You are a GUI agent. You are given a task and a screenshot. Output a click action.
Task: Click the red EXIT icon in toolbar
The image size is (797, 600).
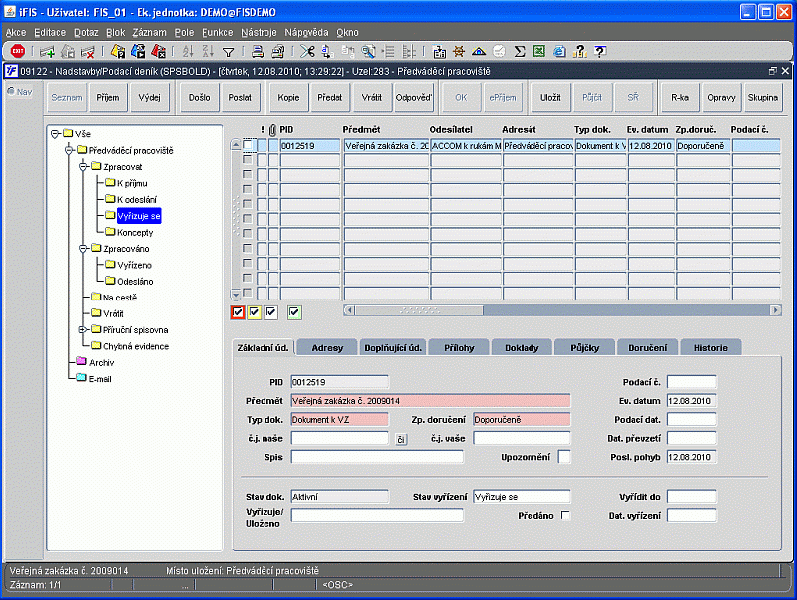pyautogui.click(x=18, y=51)
